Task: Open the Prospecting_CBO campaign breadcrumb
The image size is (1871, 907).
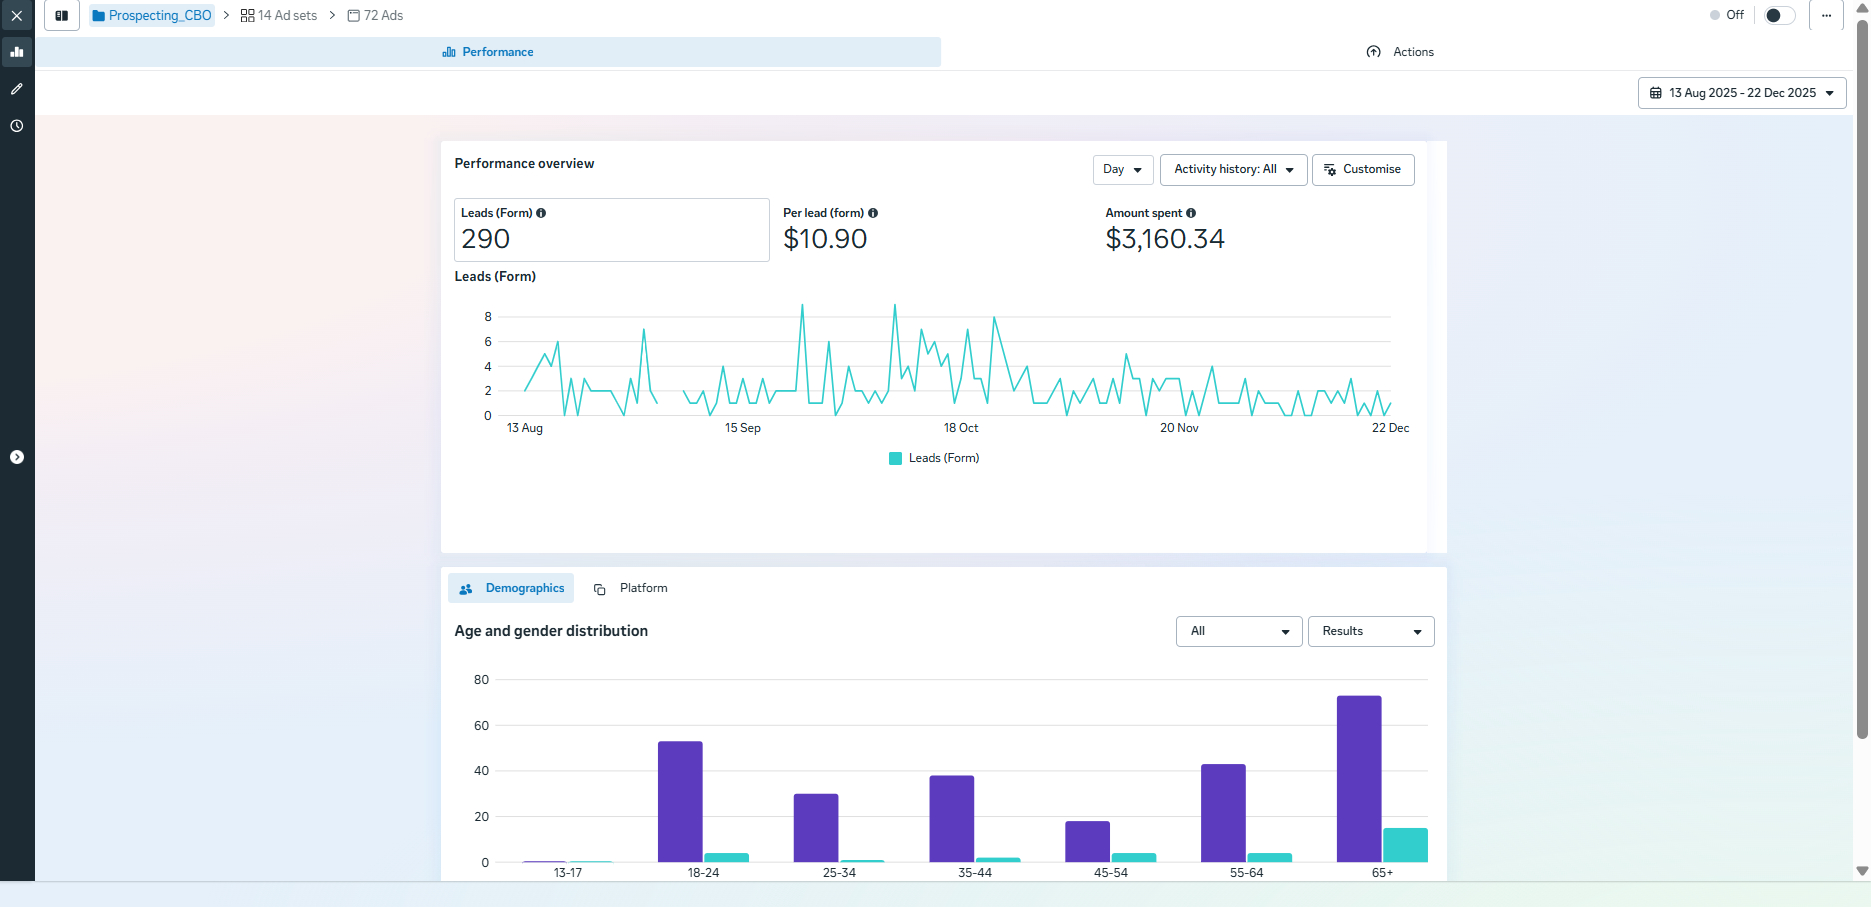Action: point(152,16)
